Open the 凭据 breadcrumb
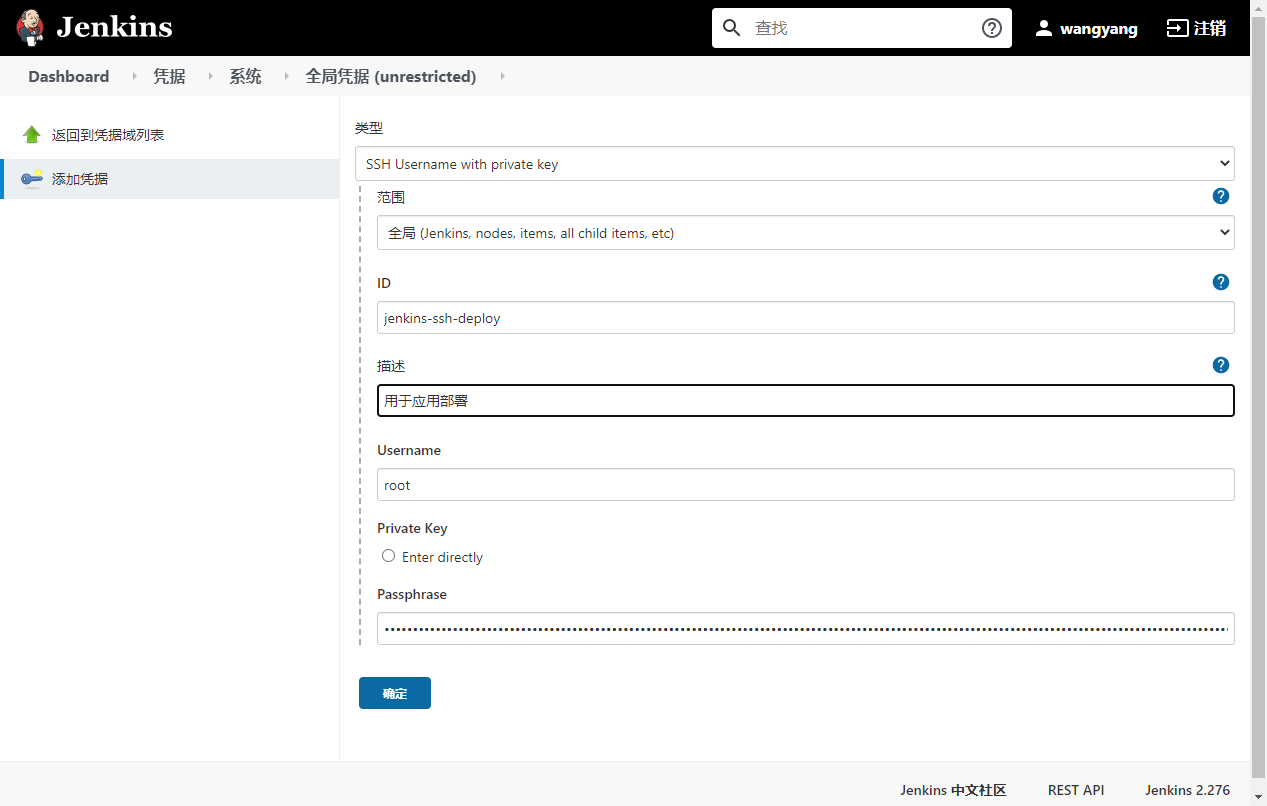Screen dimensions: 1267x806 pos(169,76)
